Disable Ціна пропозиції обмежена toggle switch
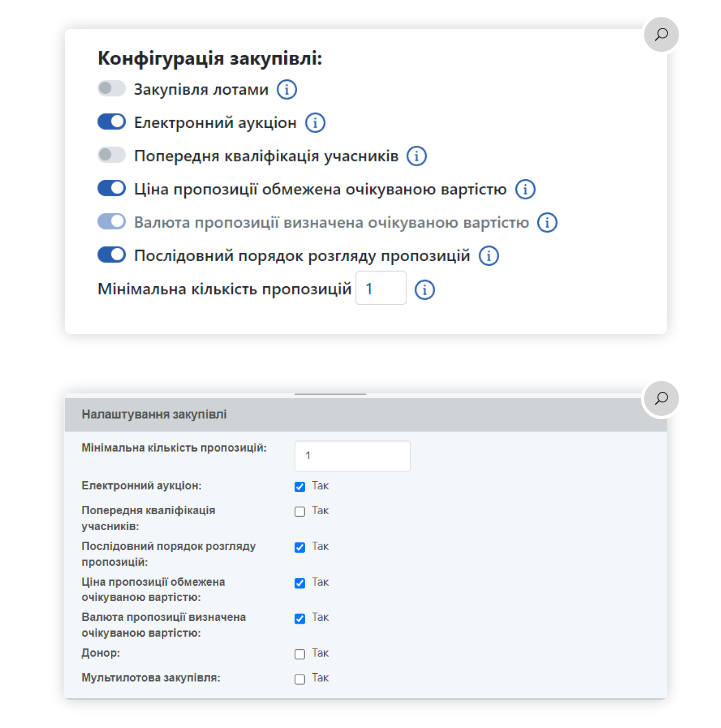Image resolution: width=721 pixels, height=728 pixels. tap(111, 188)
